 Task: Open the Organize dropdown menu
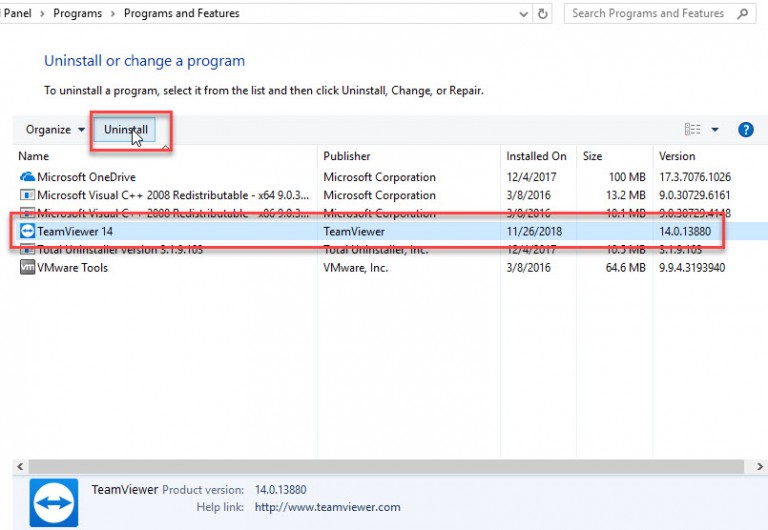(55, 130)
